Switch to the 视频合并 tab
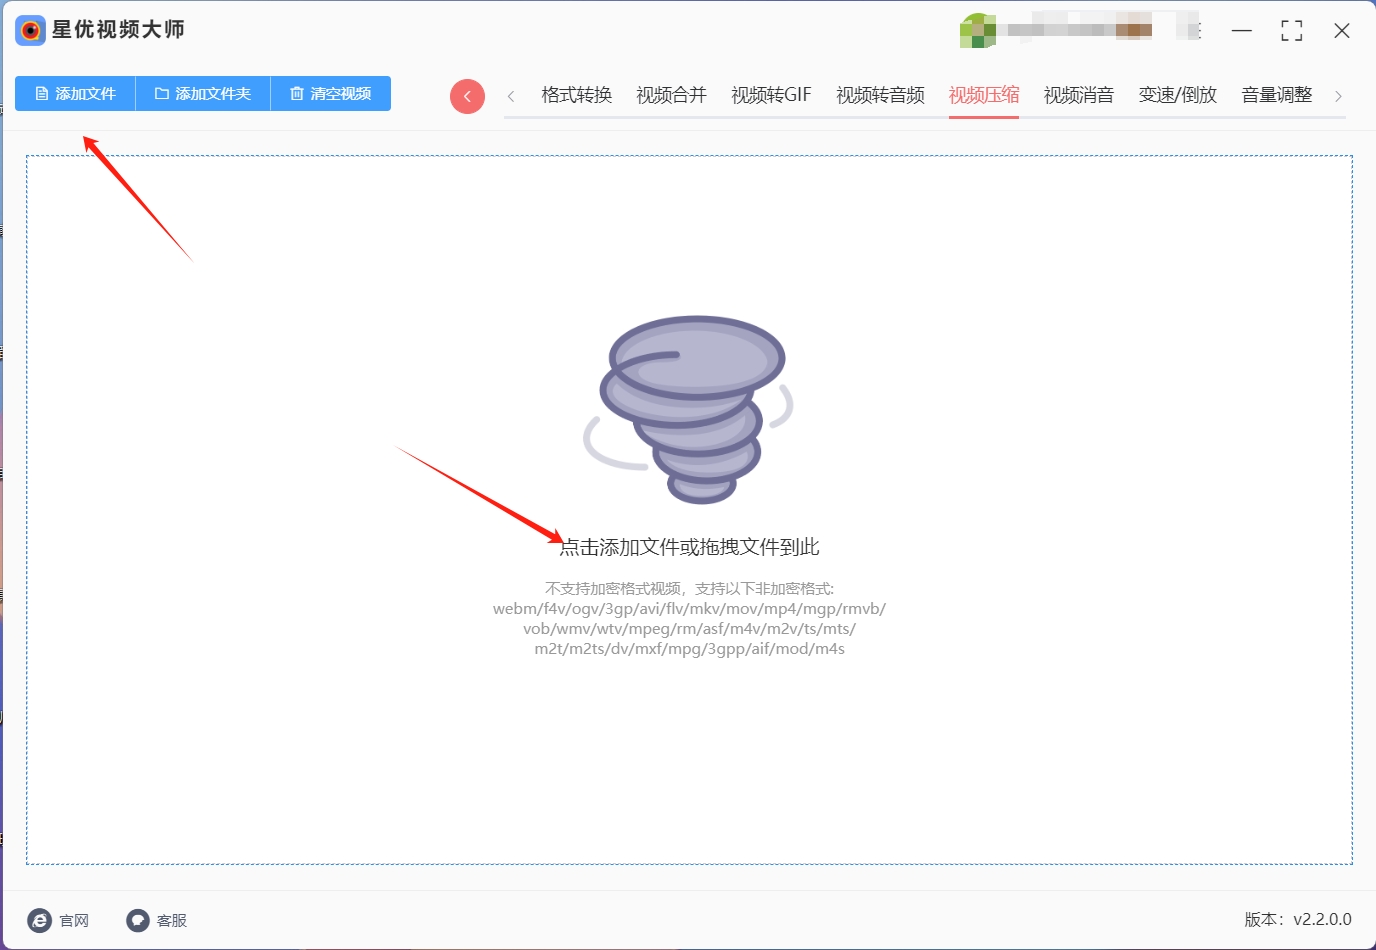Viewport: 1376px width, 950px height. pos(671,95)
